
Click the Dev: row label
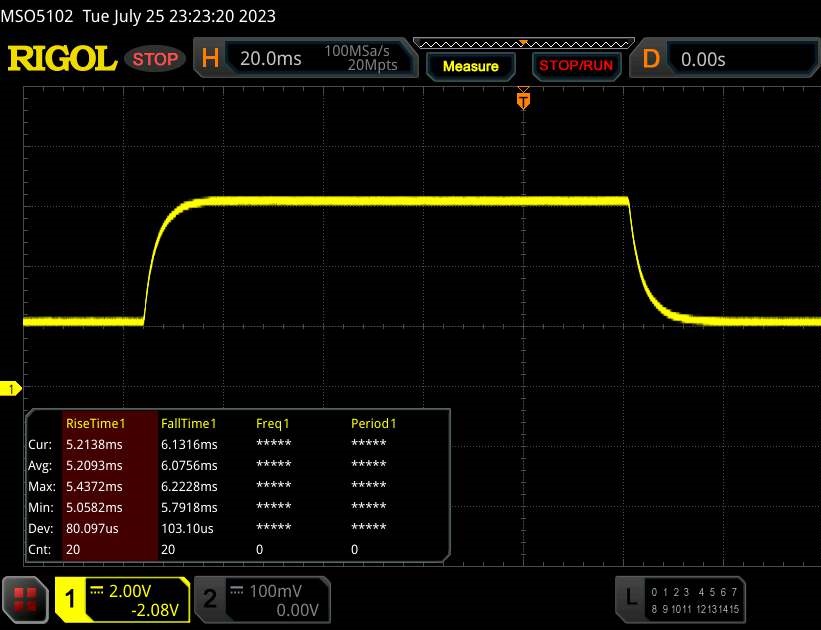(x=40, y=528)
